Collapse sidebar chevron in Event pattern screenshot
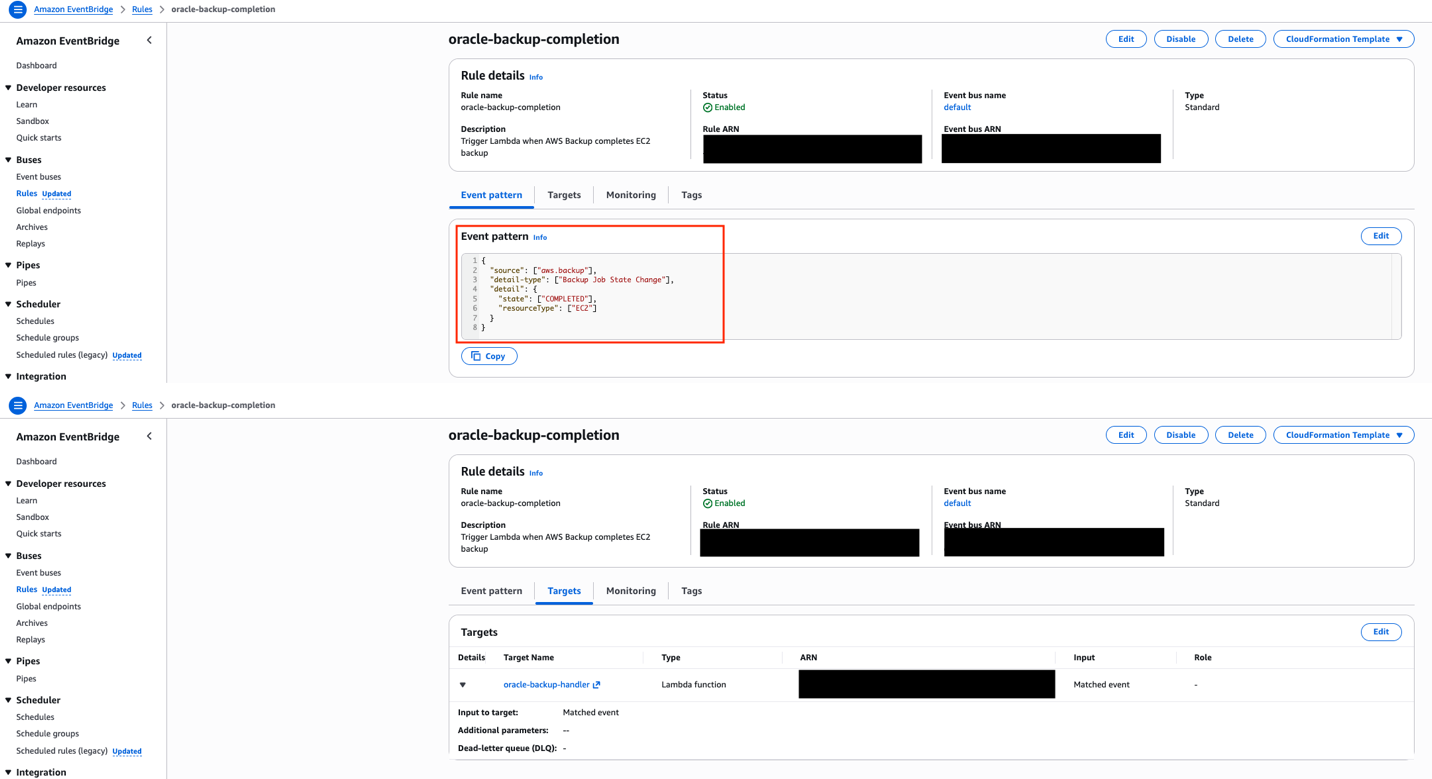This screenshot has height=779, width=1432. 149,41
